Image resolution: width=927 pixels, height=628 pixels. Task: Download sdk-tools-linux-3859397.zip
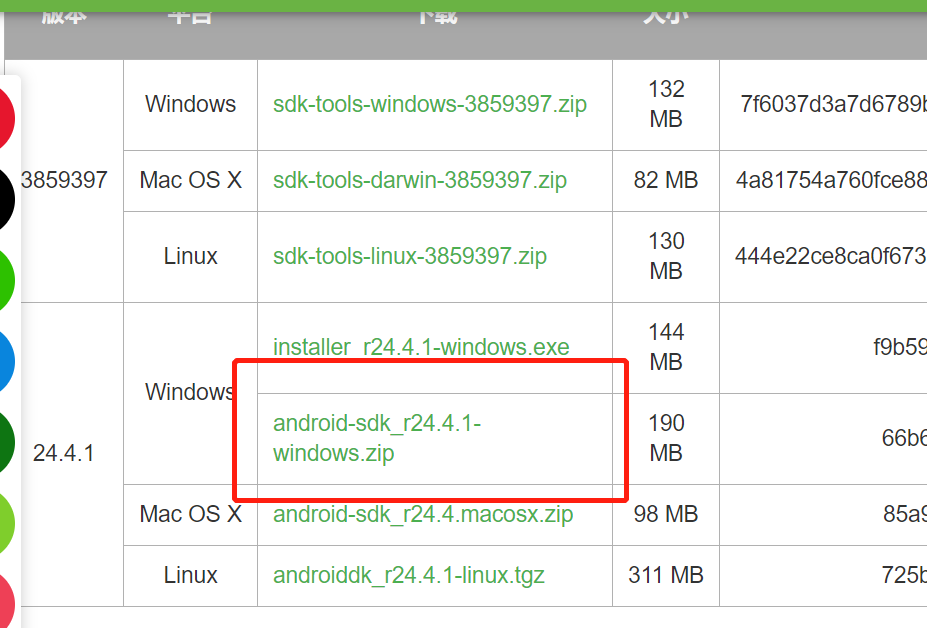point(410,256)
